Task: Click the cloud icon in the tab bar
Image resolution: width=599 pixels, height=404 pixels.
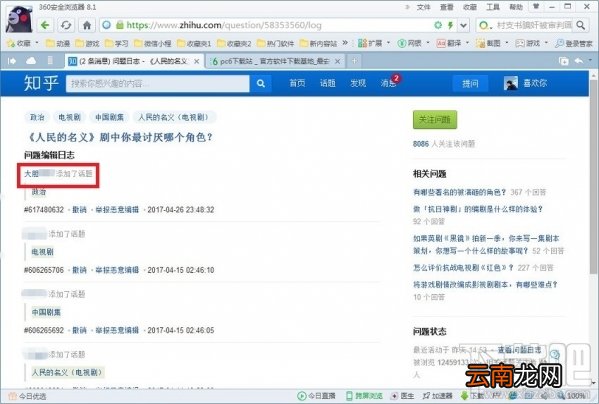Action: click(31, 61)
